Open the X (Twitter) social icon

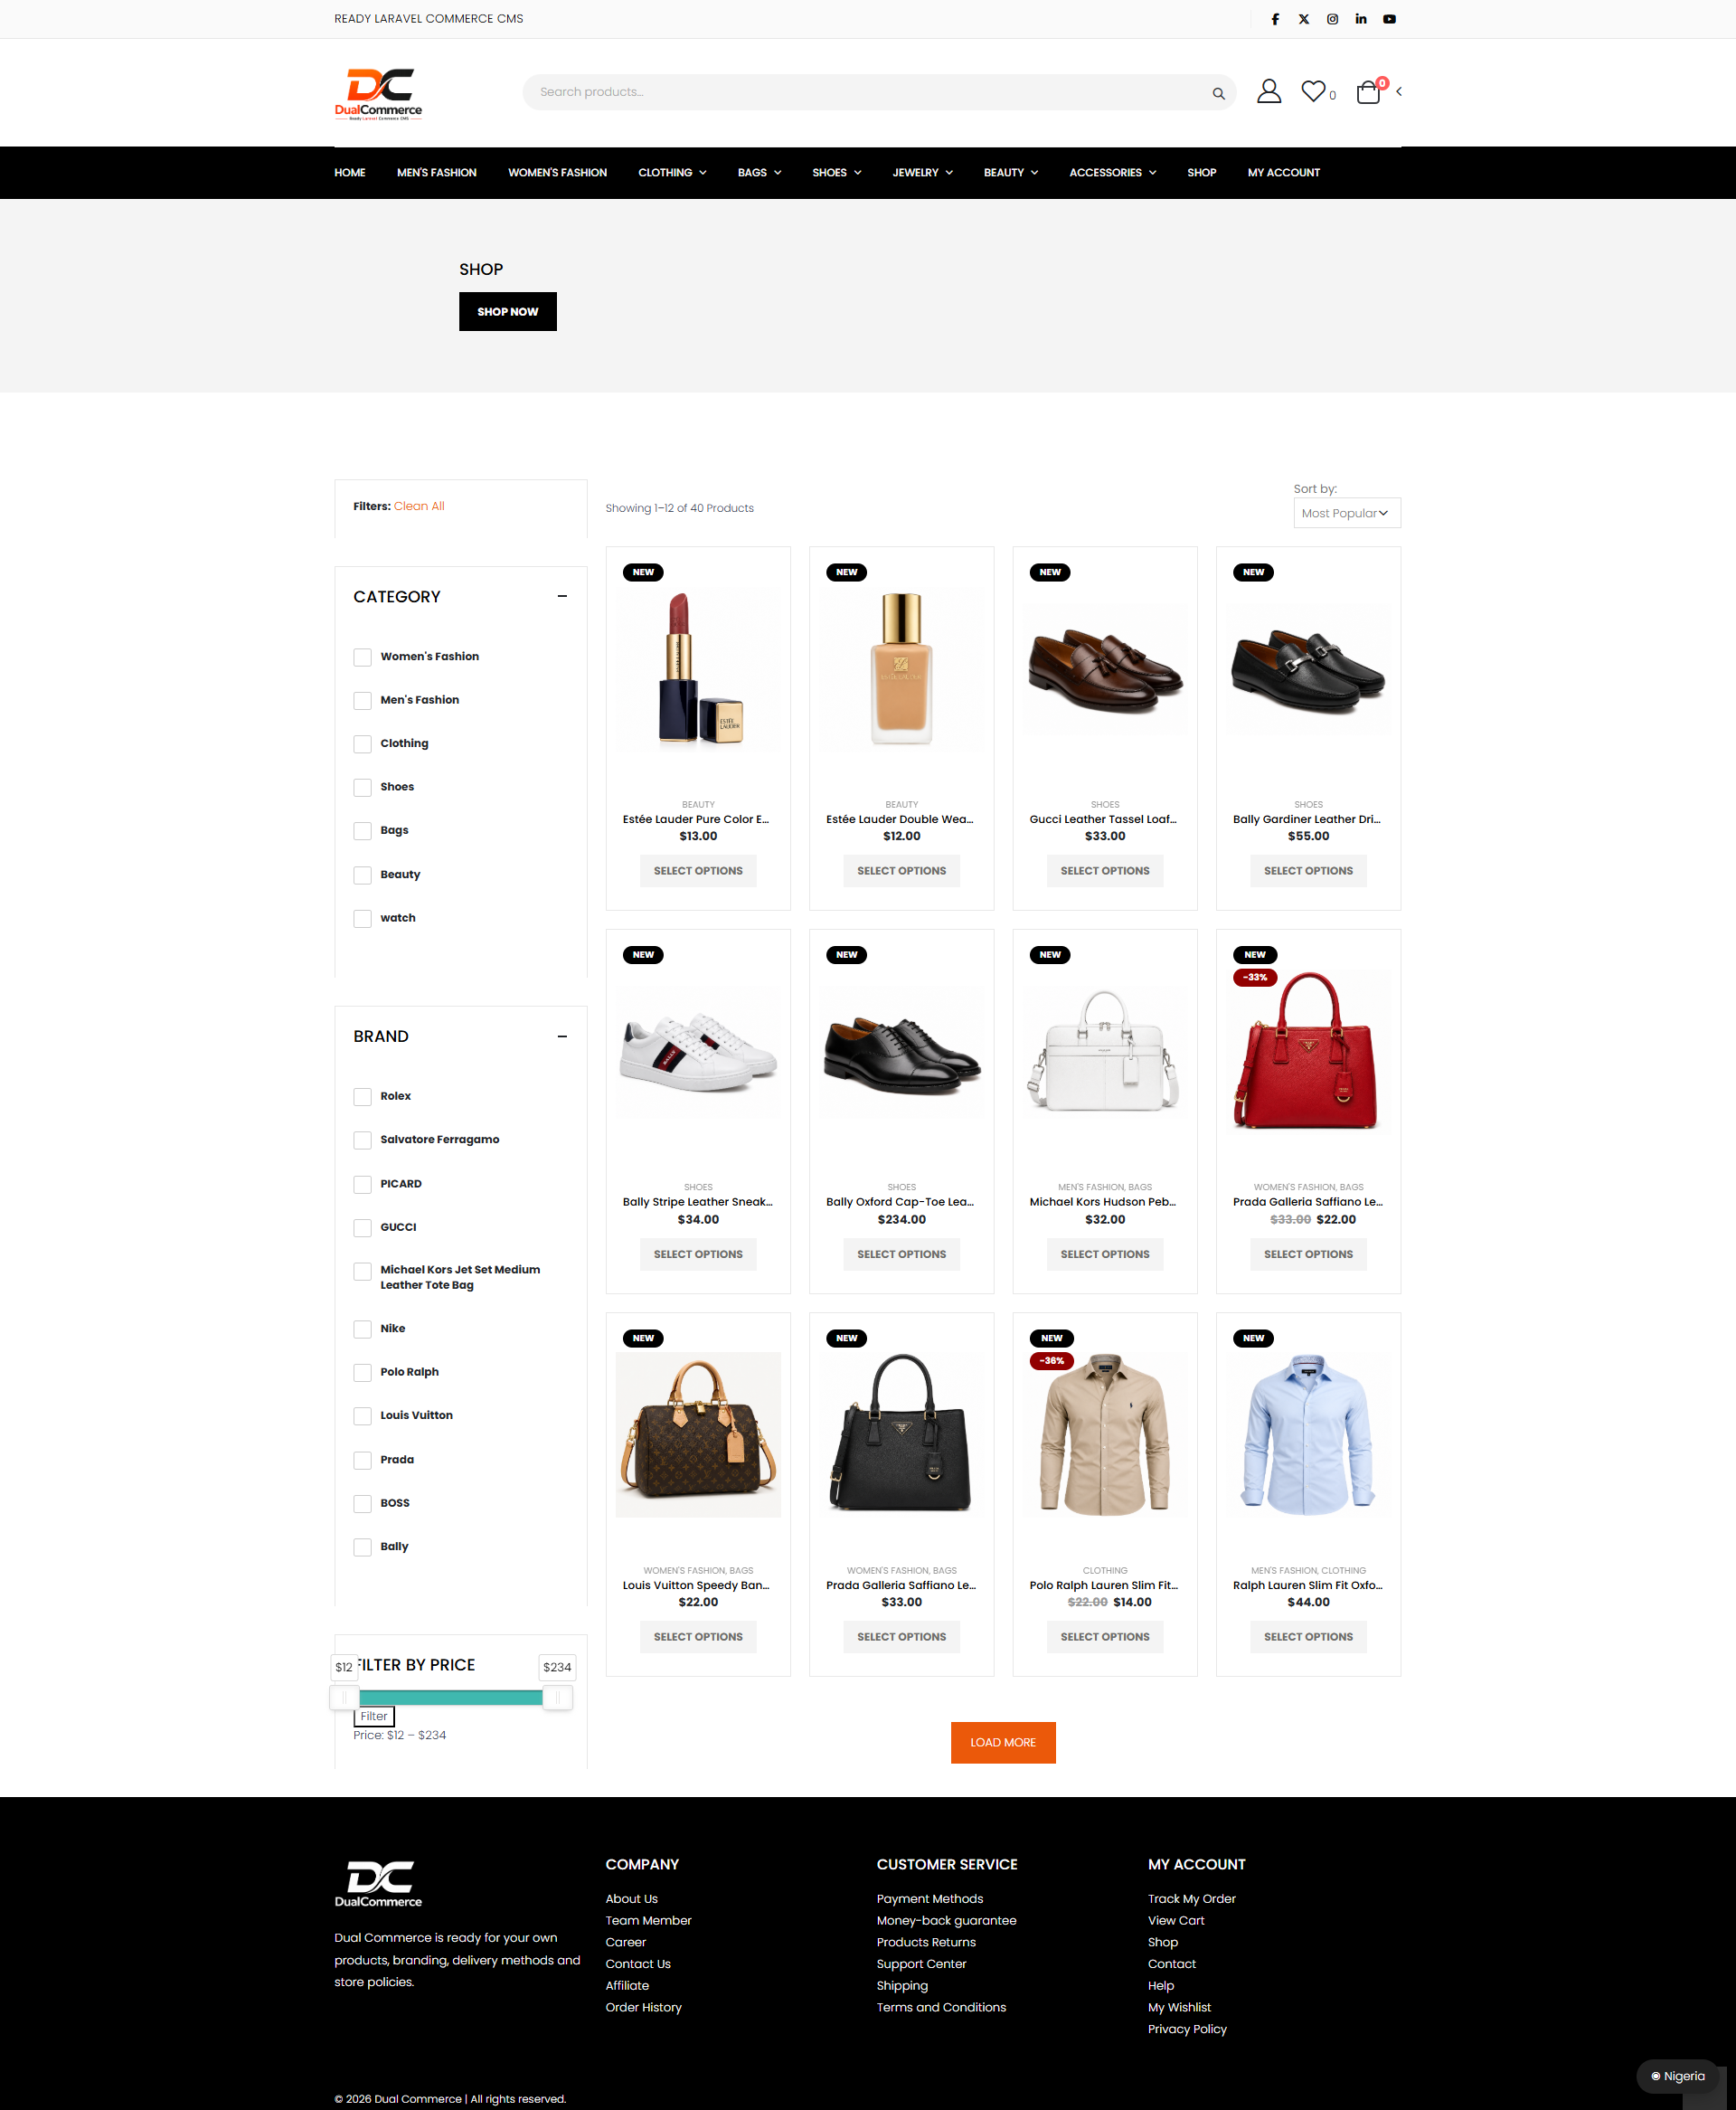point(1304,19)
